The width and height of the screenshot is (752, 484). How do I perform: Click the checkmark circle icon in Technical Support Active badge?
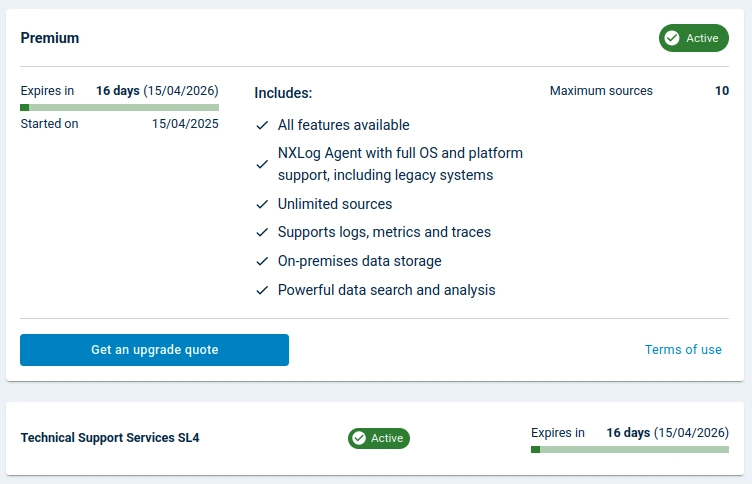point(359,438)
